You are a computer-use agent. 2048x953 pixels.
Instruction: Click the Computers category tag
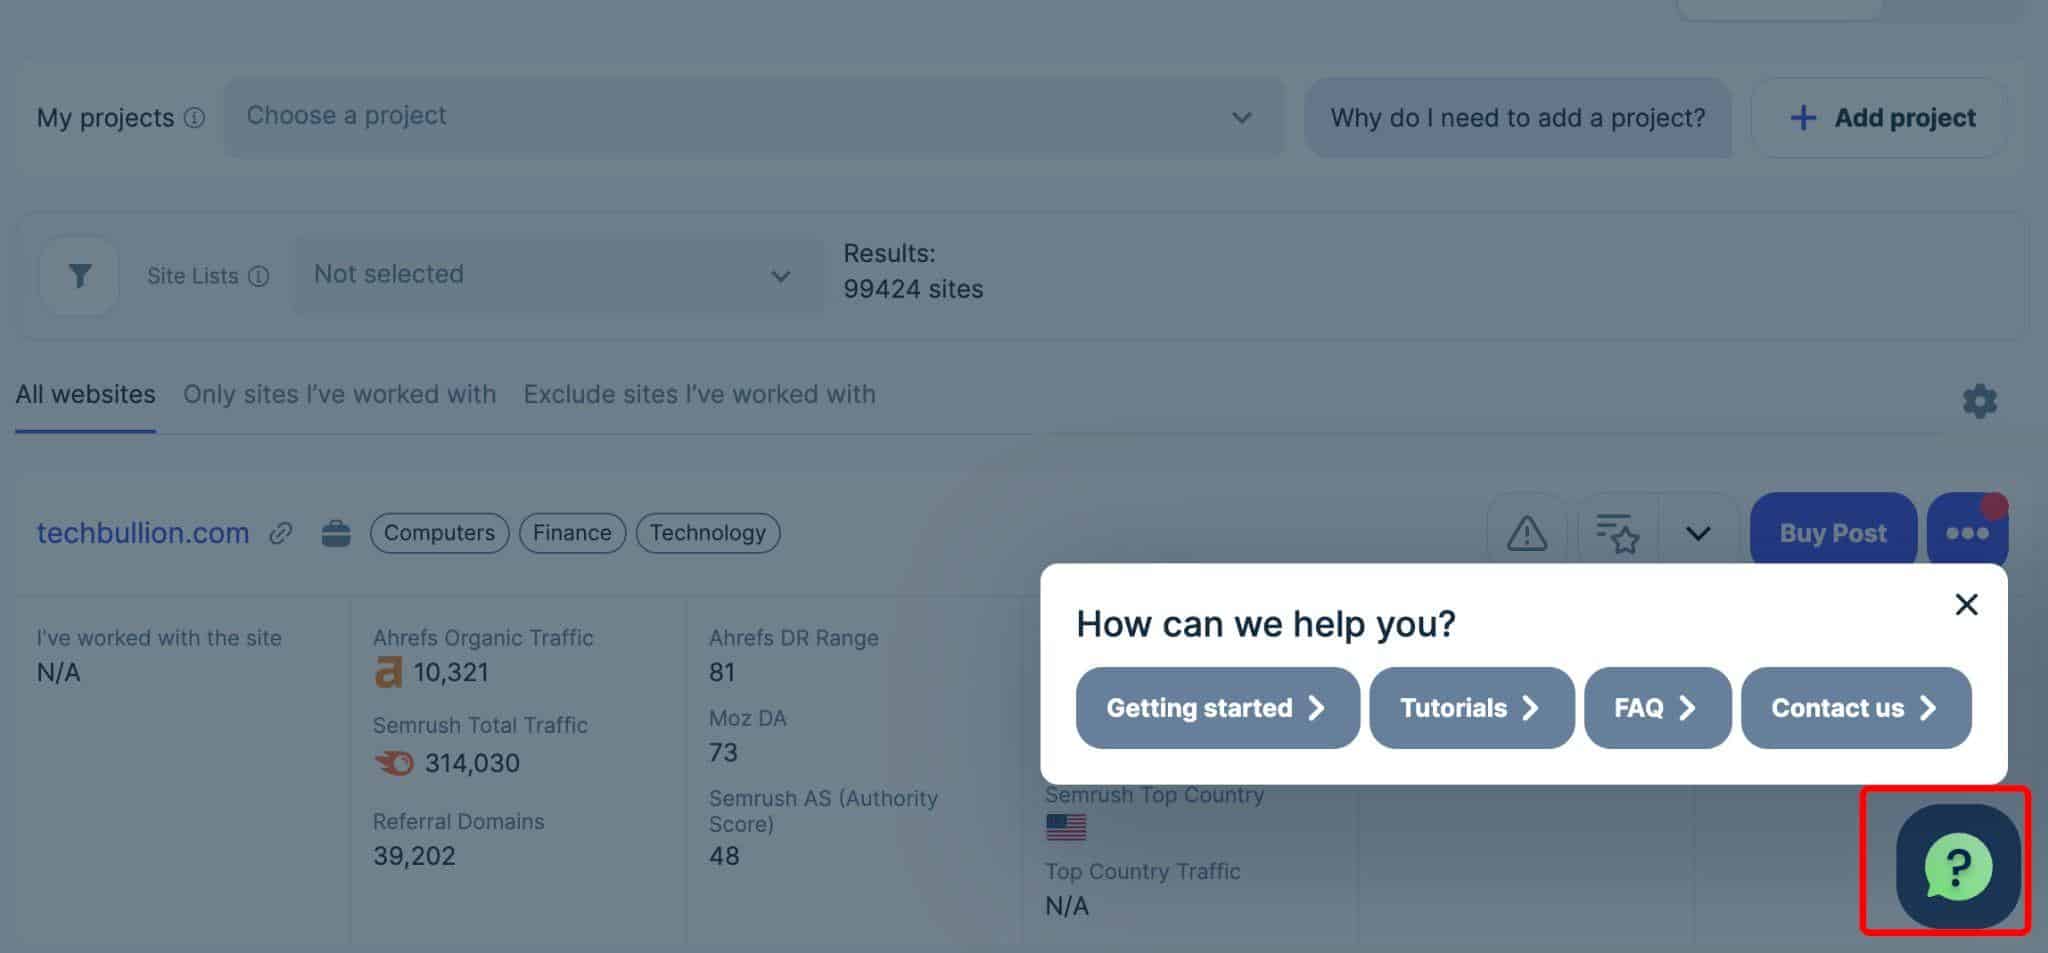(439, 533)
